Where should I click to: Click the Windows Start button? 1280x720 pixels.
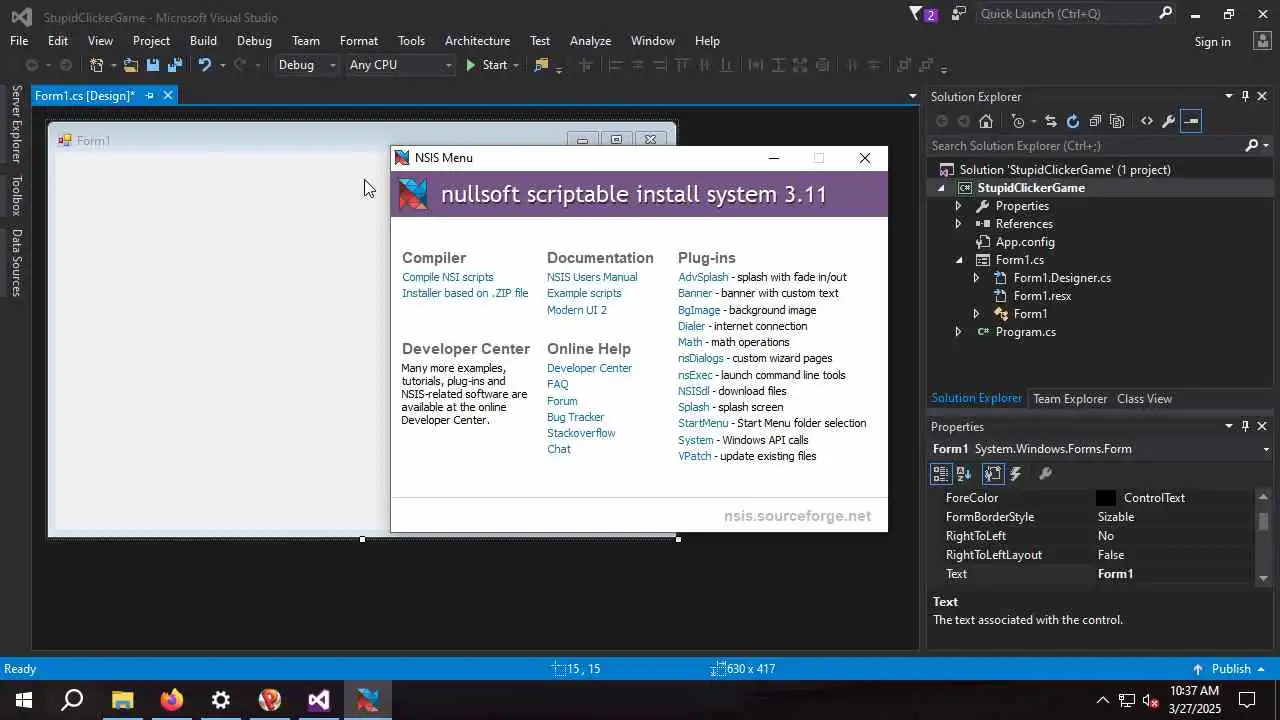point(24,700)
